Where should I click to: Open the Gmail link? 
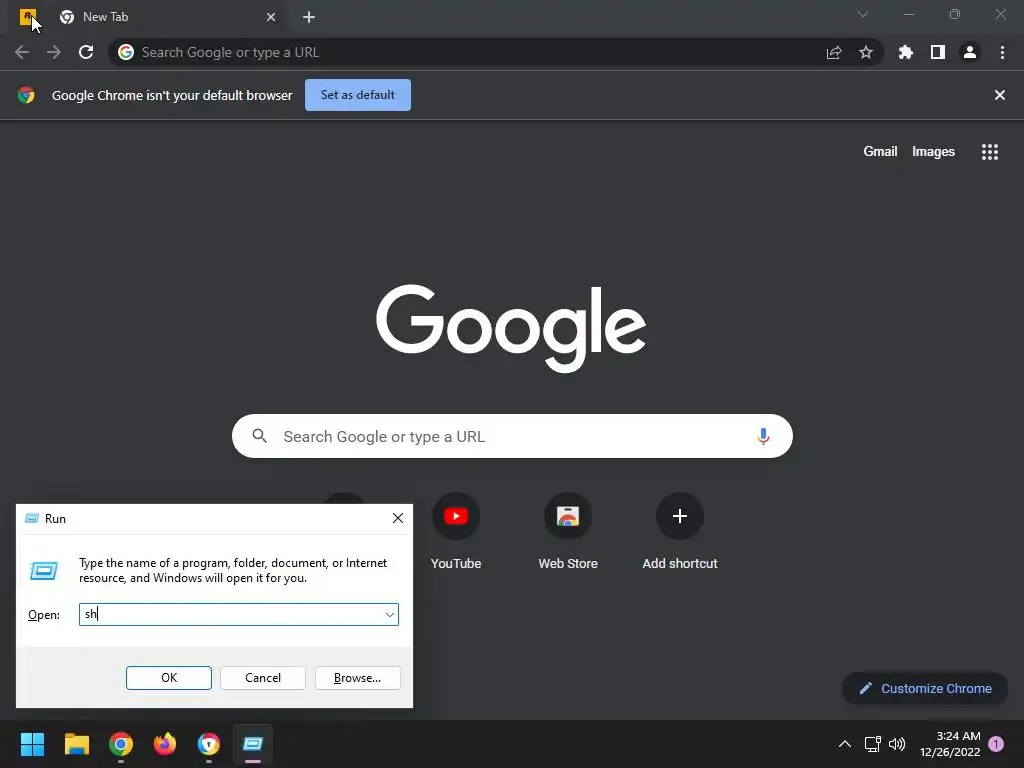click(x=880, y=152)
